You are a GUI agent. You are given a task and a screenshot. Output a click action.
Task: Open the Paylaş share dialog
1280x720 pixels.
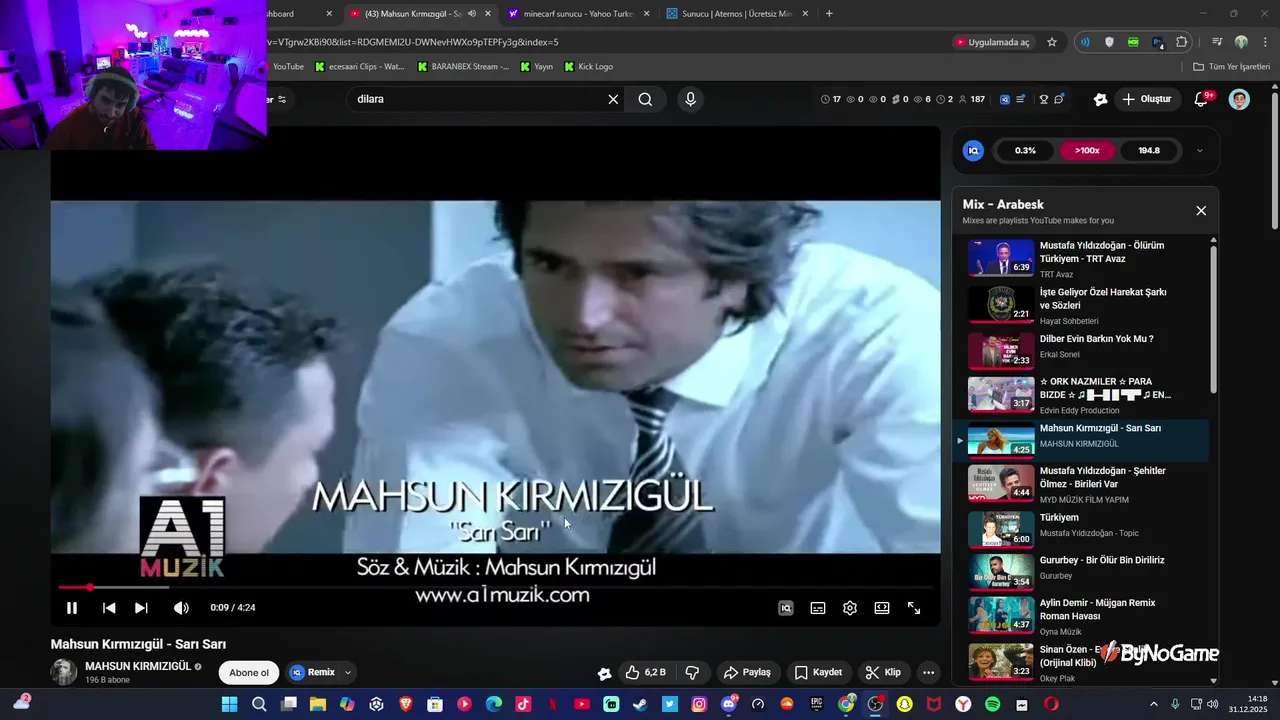[x=748, y=673]
